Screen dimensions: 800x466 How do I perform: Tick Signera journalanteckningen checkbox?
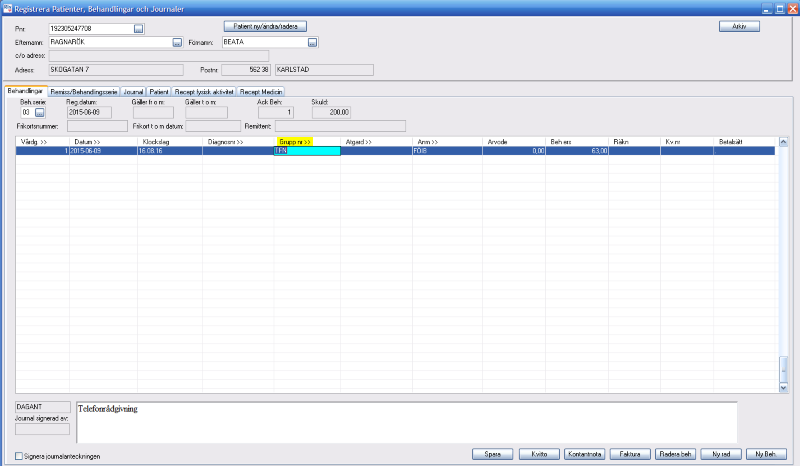click(19, 456)
